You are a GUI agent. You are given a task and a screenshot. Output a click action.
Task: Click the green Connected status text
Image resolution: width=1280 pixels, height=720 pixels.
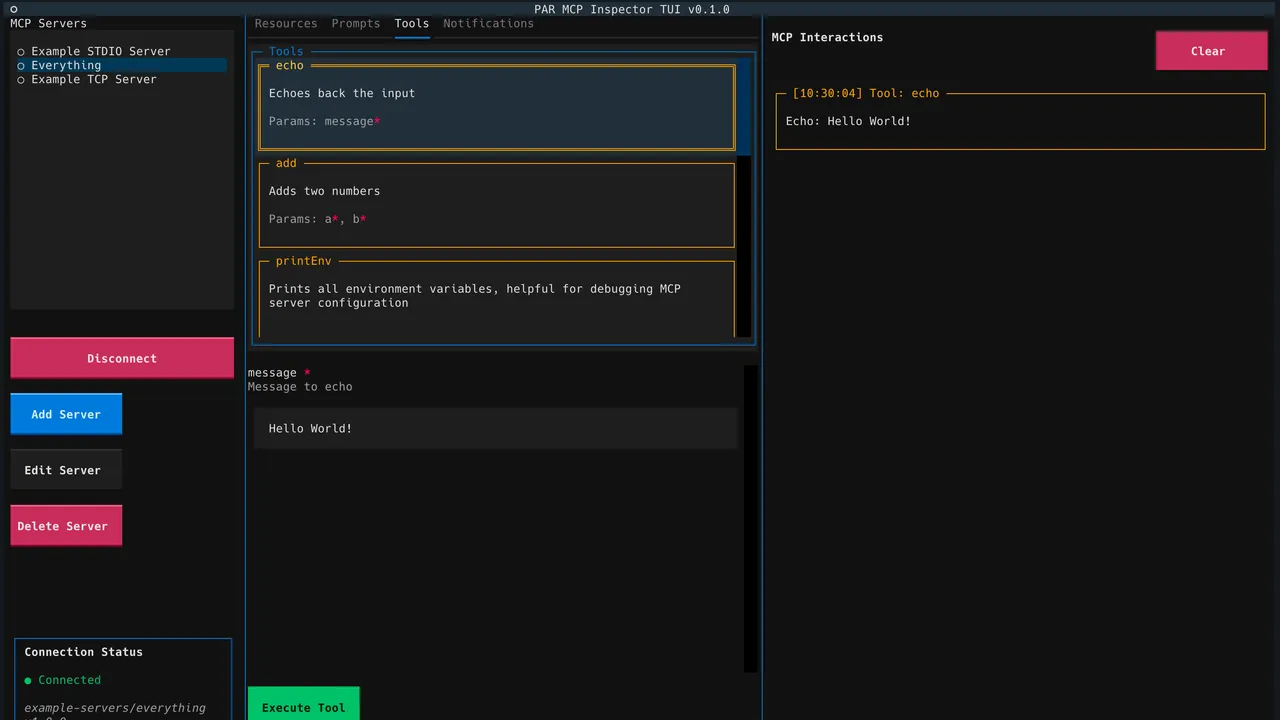pos(69,680)
